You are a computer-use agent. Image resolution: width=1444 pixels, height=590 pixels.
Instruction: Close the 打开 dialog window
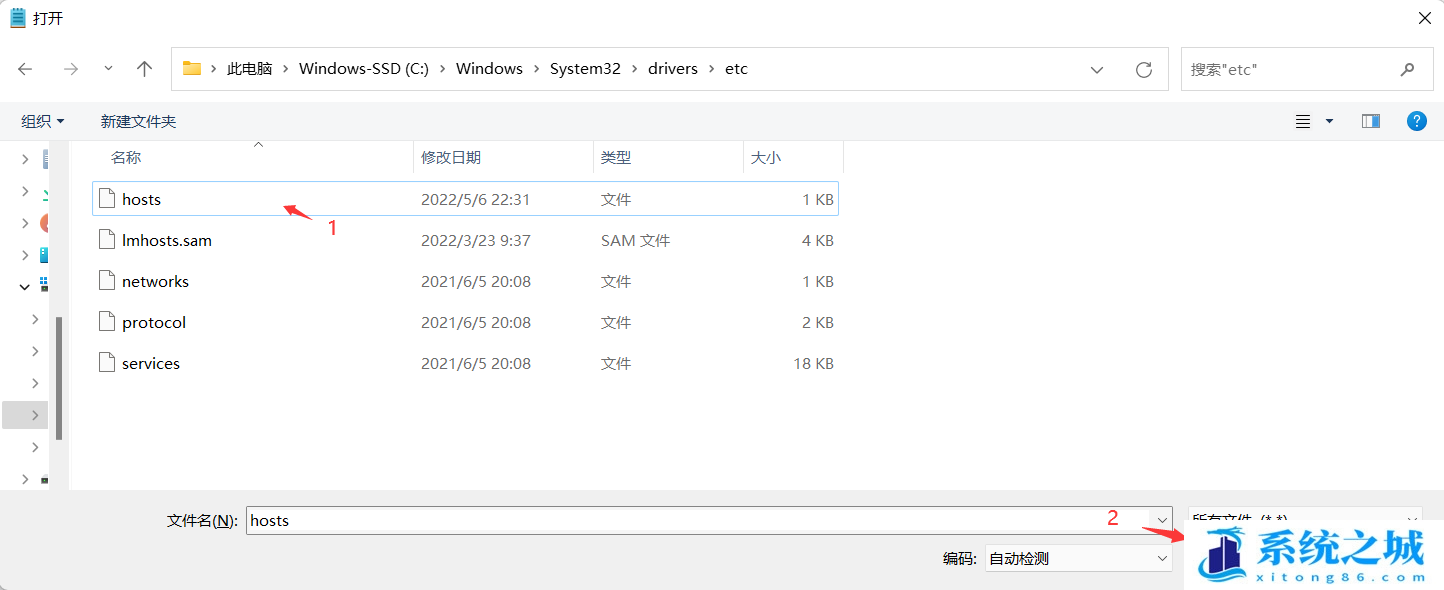point(1424,18)
